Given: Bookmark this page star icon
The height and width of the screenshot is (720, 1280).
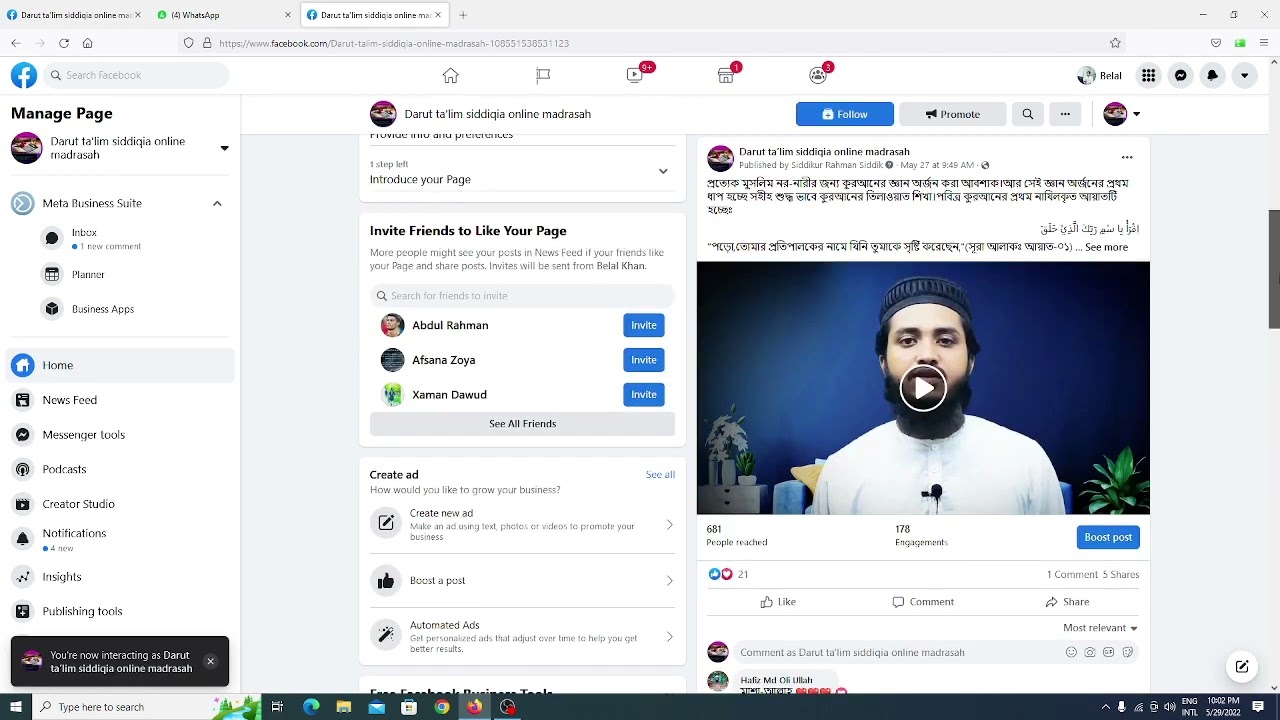Looking at the screenshot, I should click(1115, 43).
